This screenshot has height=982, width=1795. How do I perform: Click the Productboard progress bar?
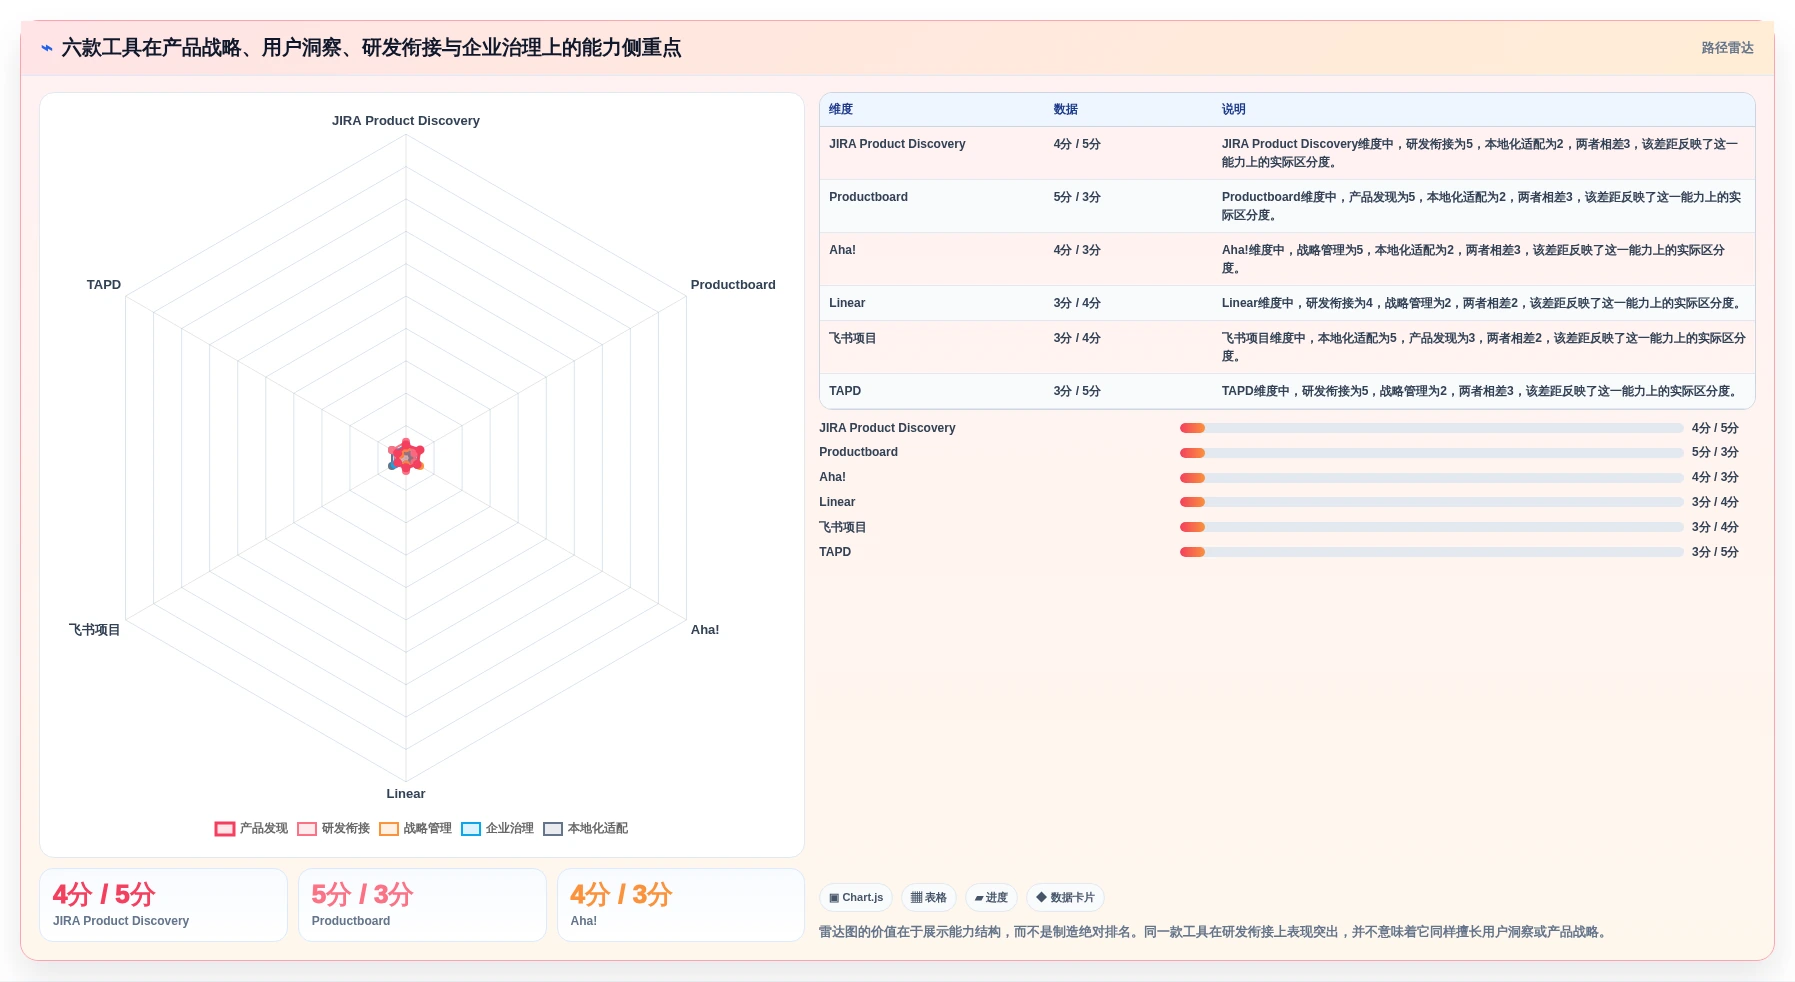[1431, 453]
